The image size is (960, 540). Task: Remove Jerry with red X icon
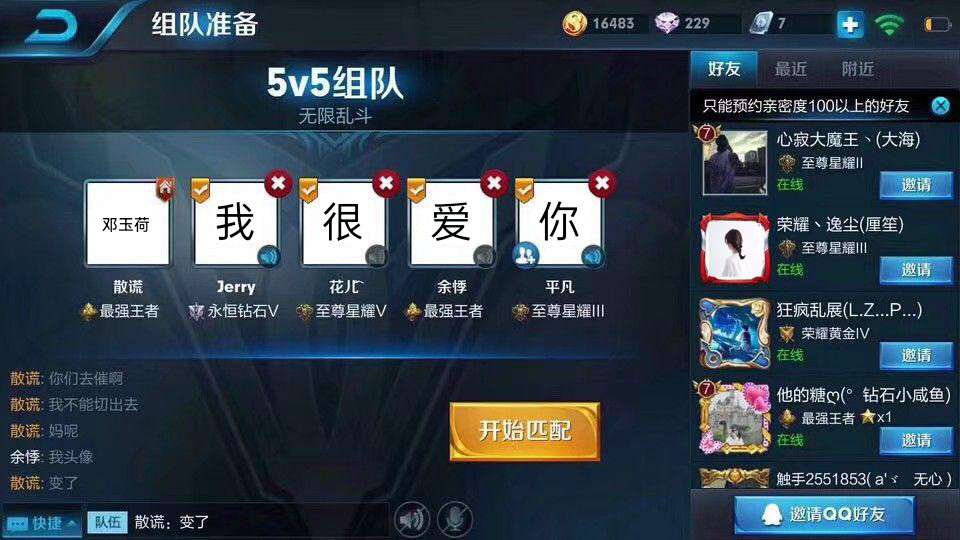pos(279,183)
